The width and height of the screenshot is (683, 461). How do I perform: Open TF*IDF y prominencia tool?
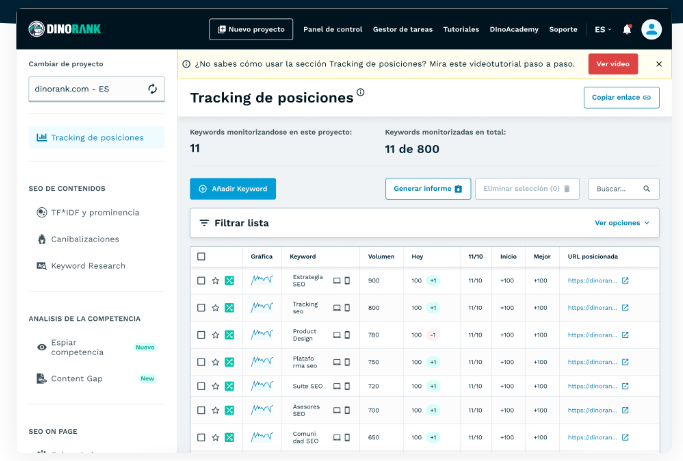click(x=88, y=213)
